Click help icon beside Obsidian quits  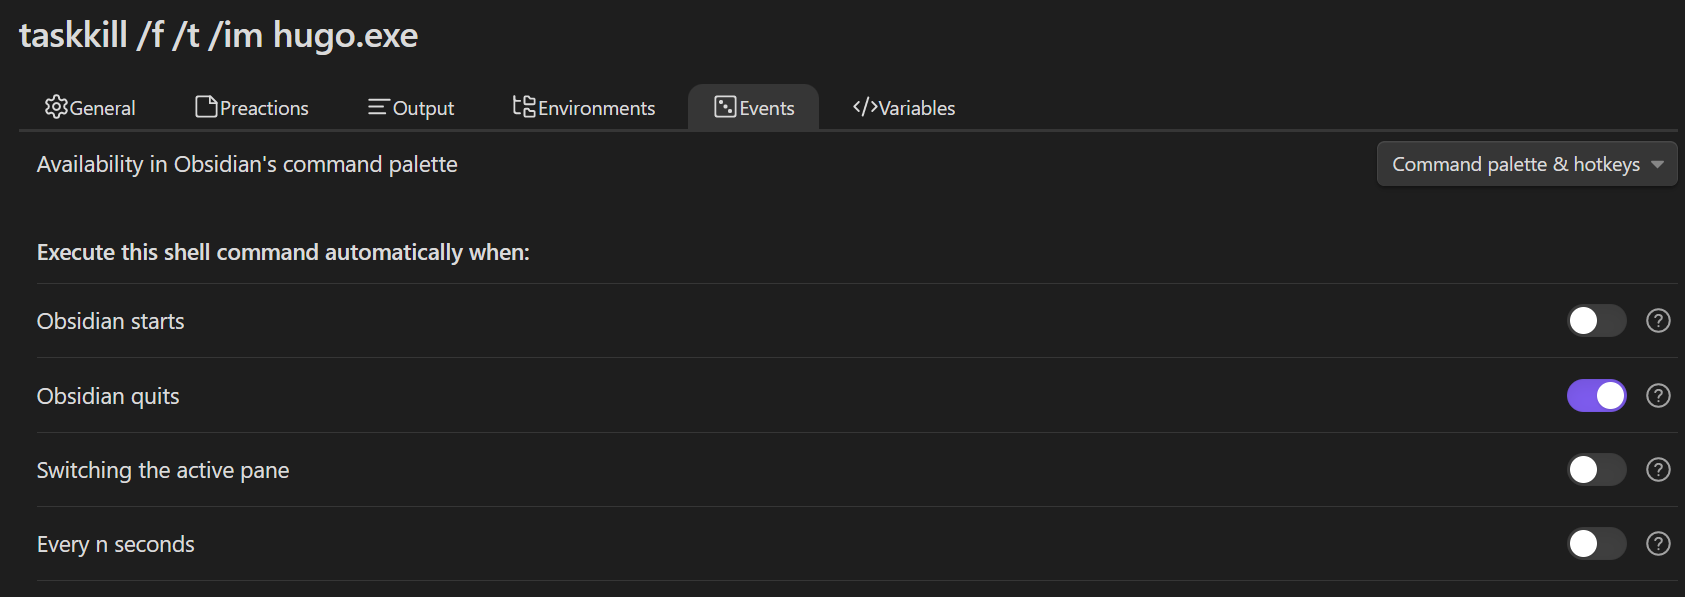pyautogui.click(x=1658, y=396)
